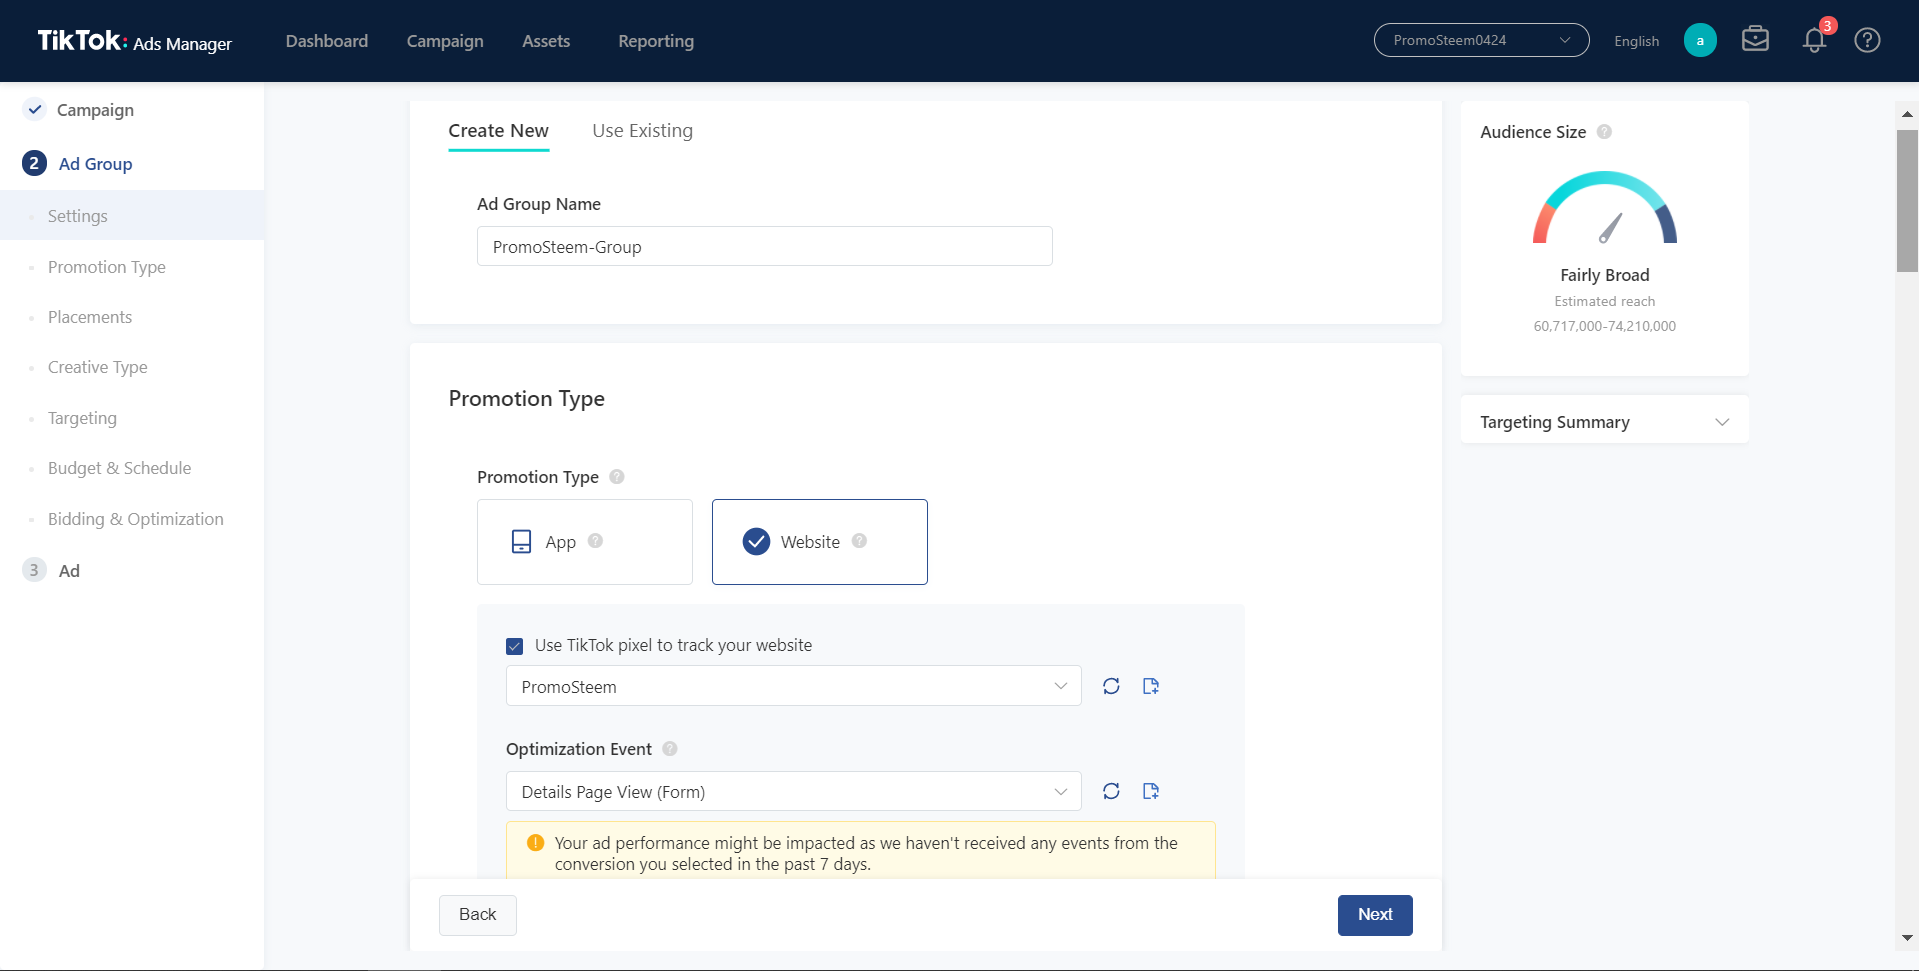
Task: Select the App promotion type
Action: click(585, 542)
